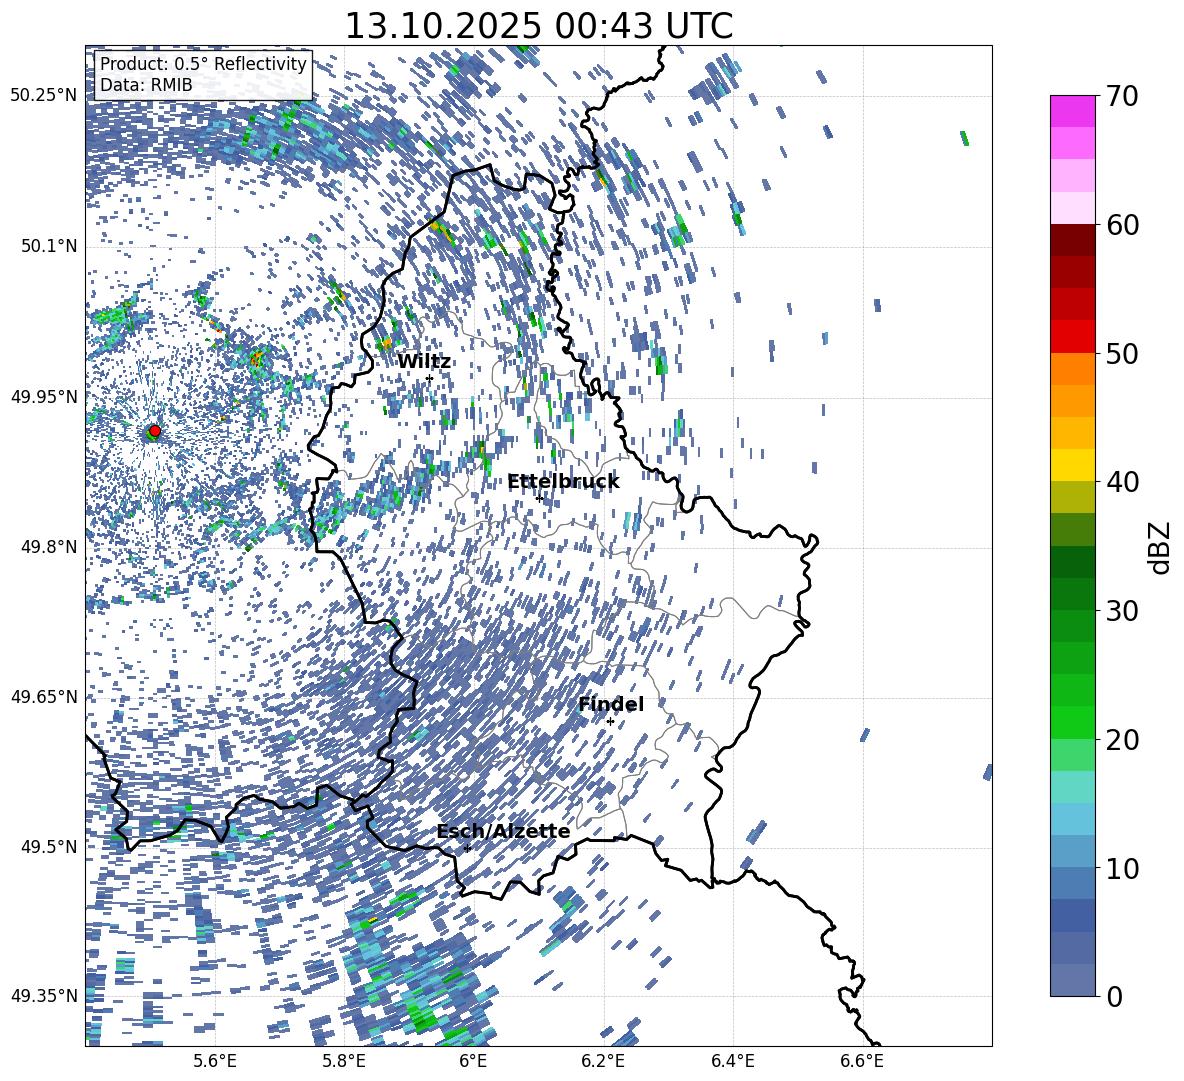Click the 49.35°N latitude label
The height and width of the screenshot is (1081, 1184).
44,996
